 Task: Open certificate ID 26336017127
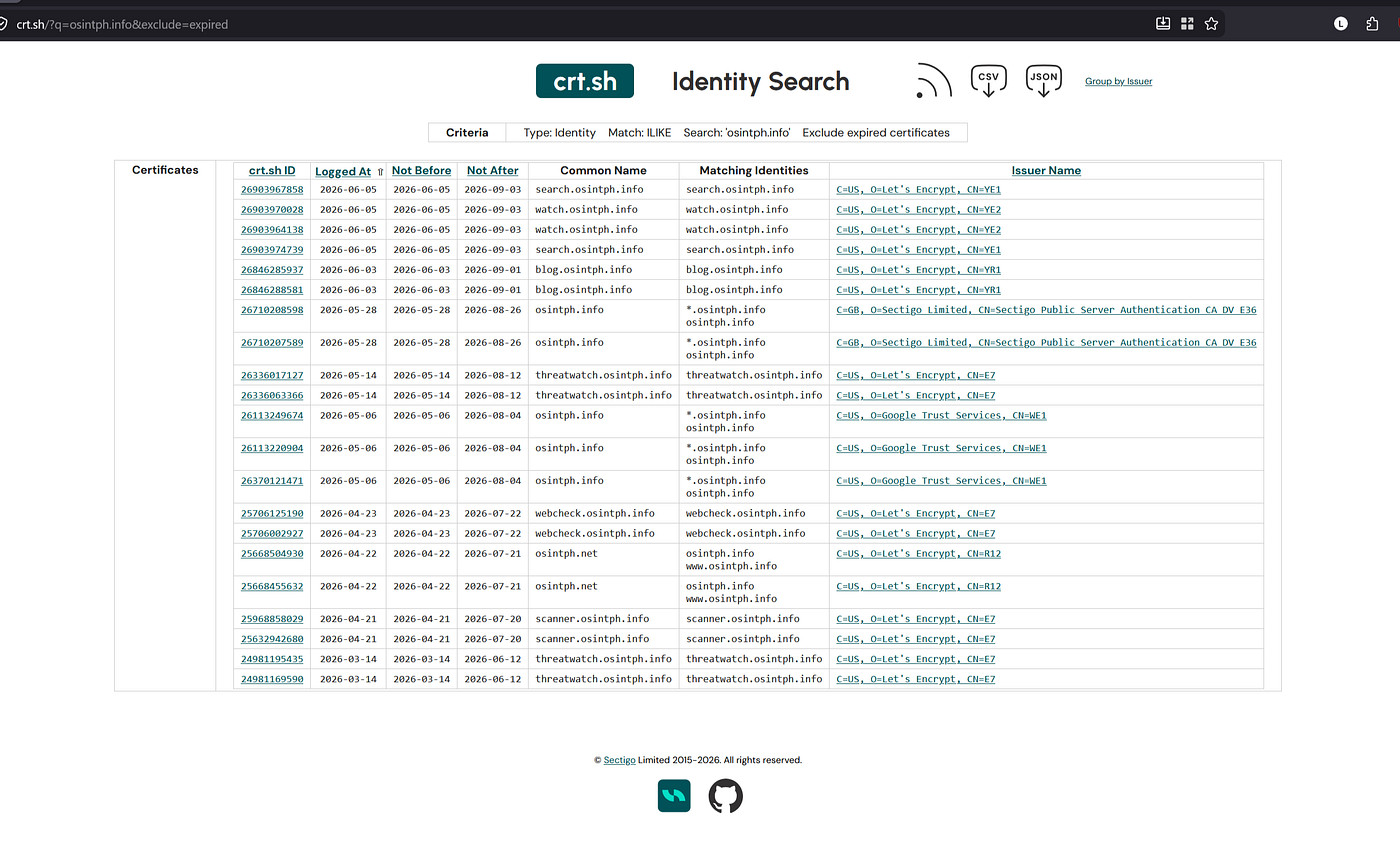pyautogui.click(x=272, y=376)
